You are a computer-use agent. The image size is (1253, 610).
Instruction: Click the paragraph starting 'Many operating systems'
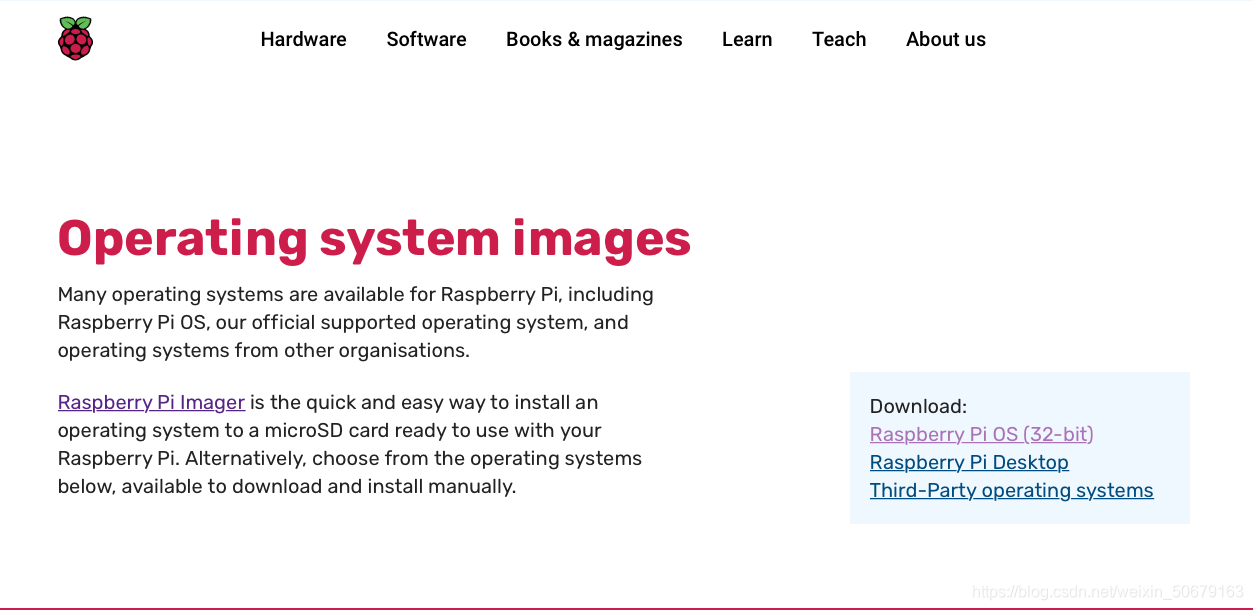click(x=356, y=322)
